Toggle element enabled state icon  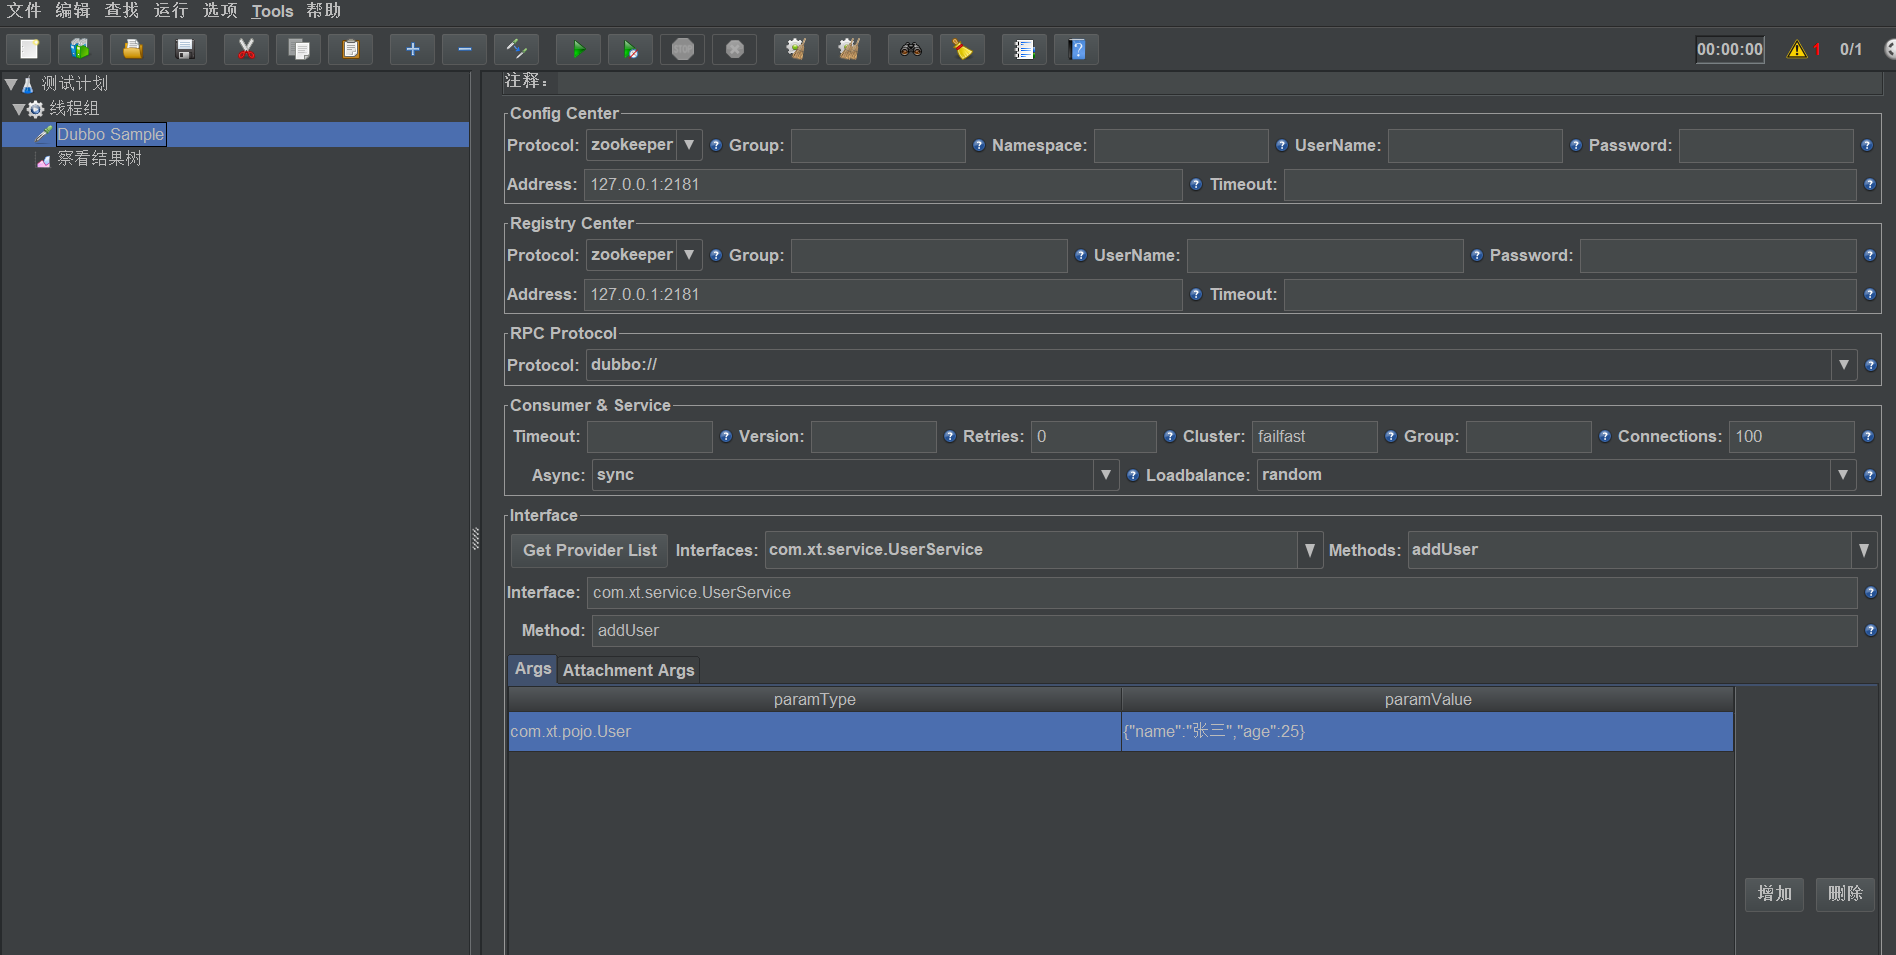516,49
